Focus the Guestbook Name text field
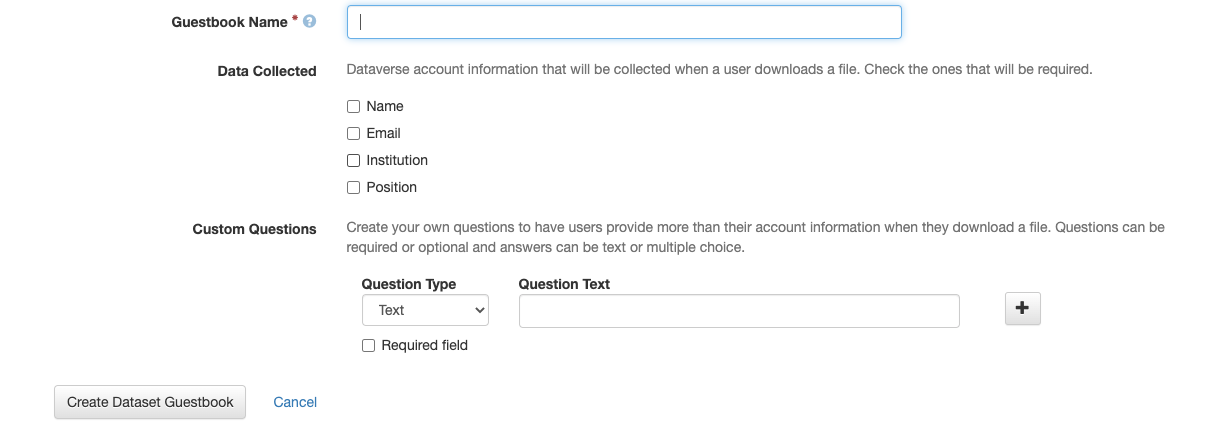 click(x=624, y=22)
